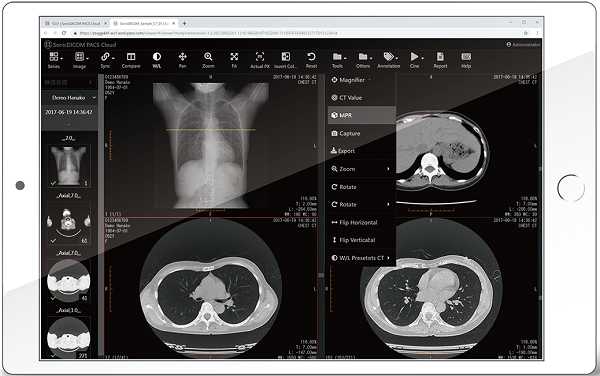The image size is (600, 376).
Task: Open the Help tool
Action: [466, 60]
